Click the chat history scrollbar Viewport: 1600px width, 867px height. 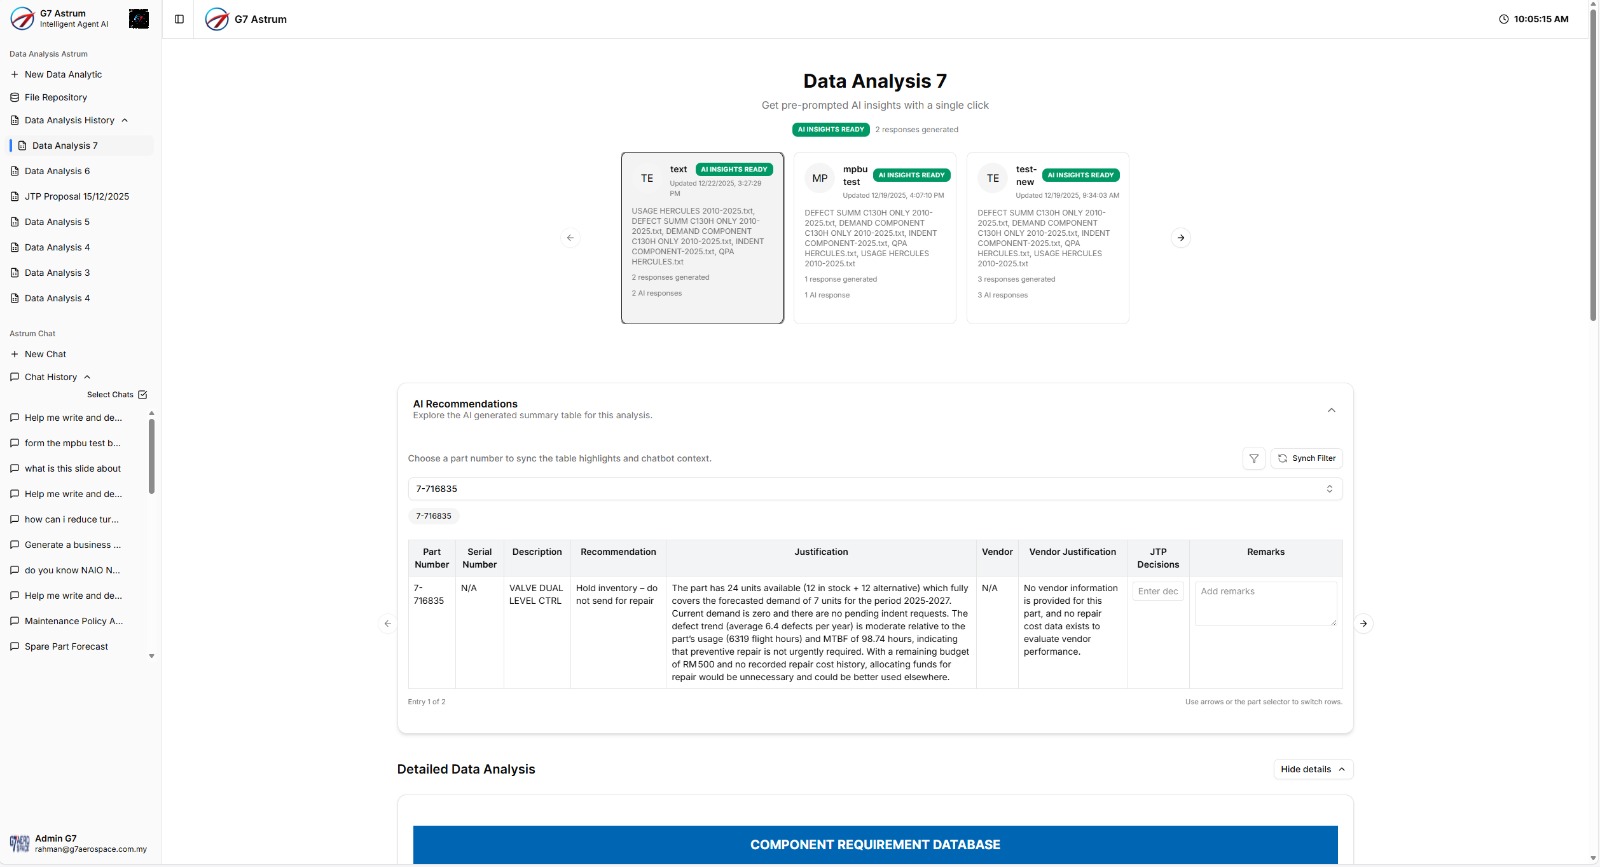(x=152, y=456)
